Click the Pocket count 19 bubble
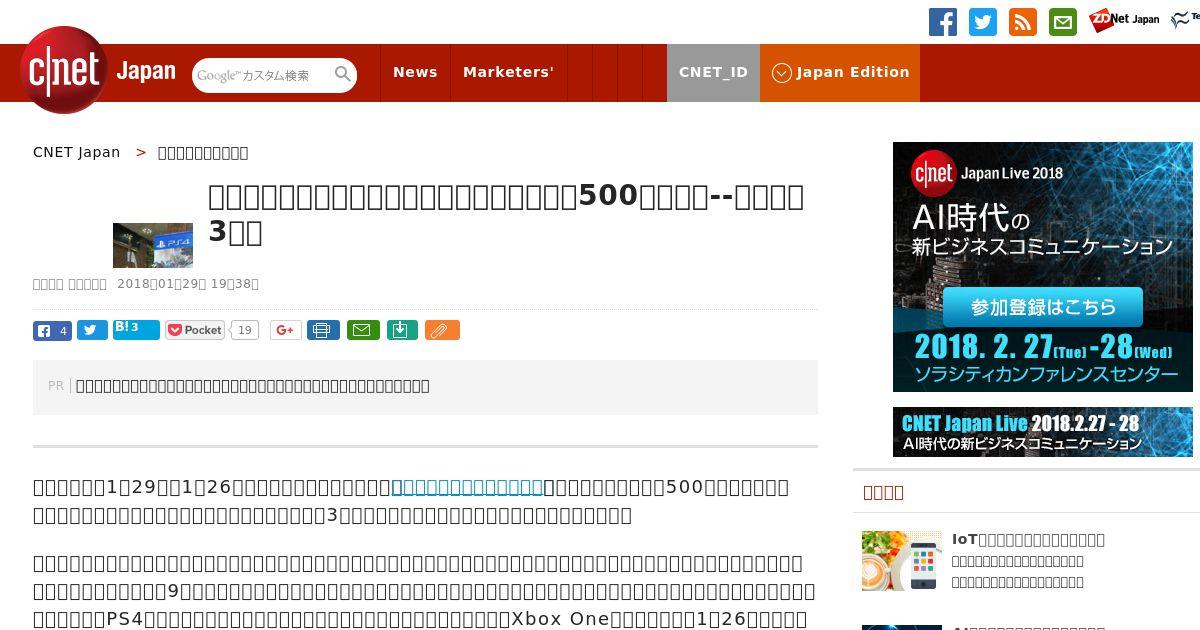 pyautogui.click(x=245, y=330)
